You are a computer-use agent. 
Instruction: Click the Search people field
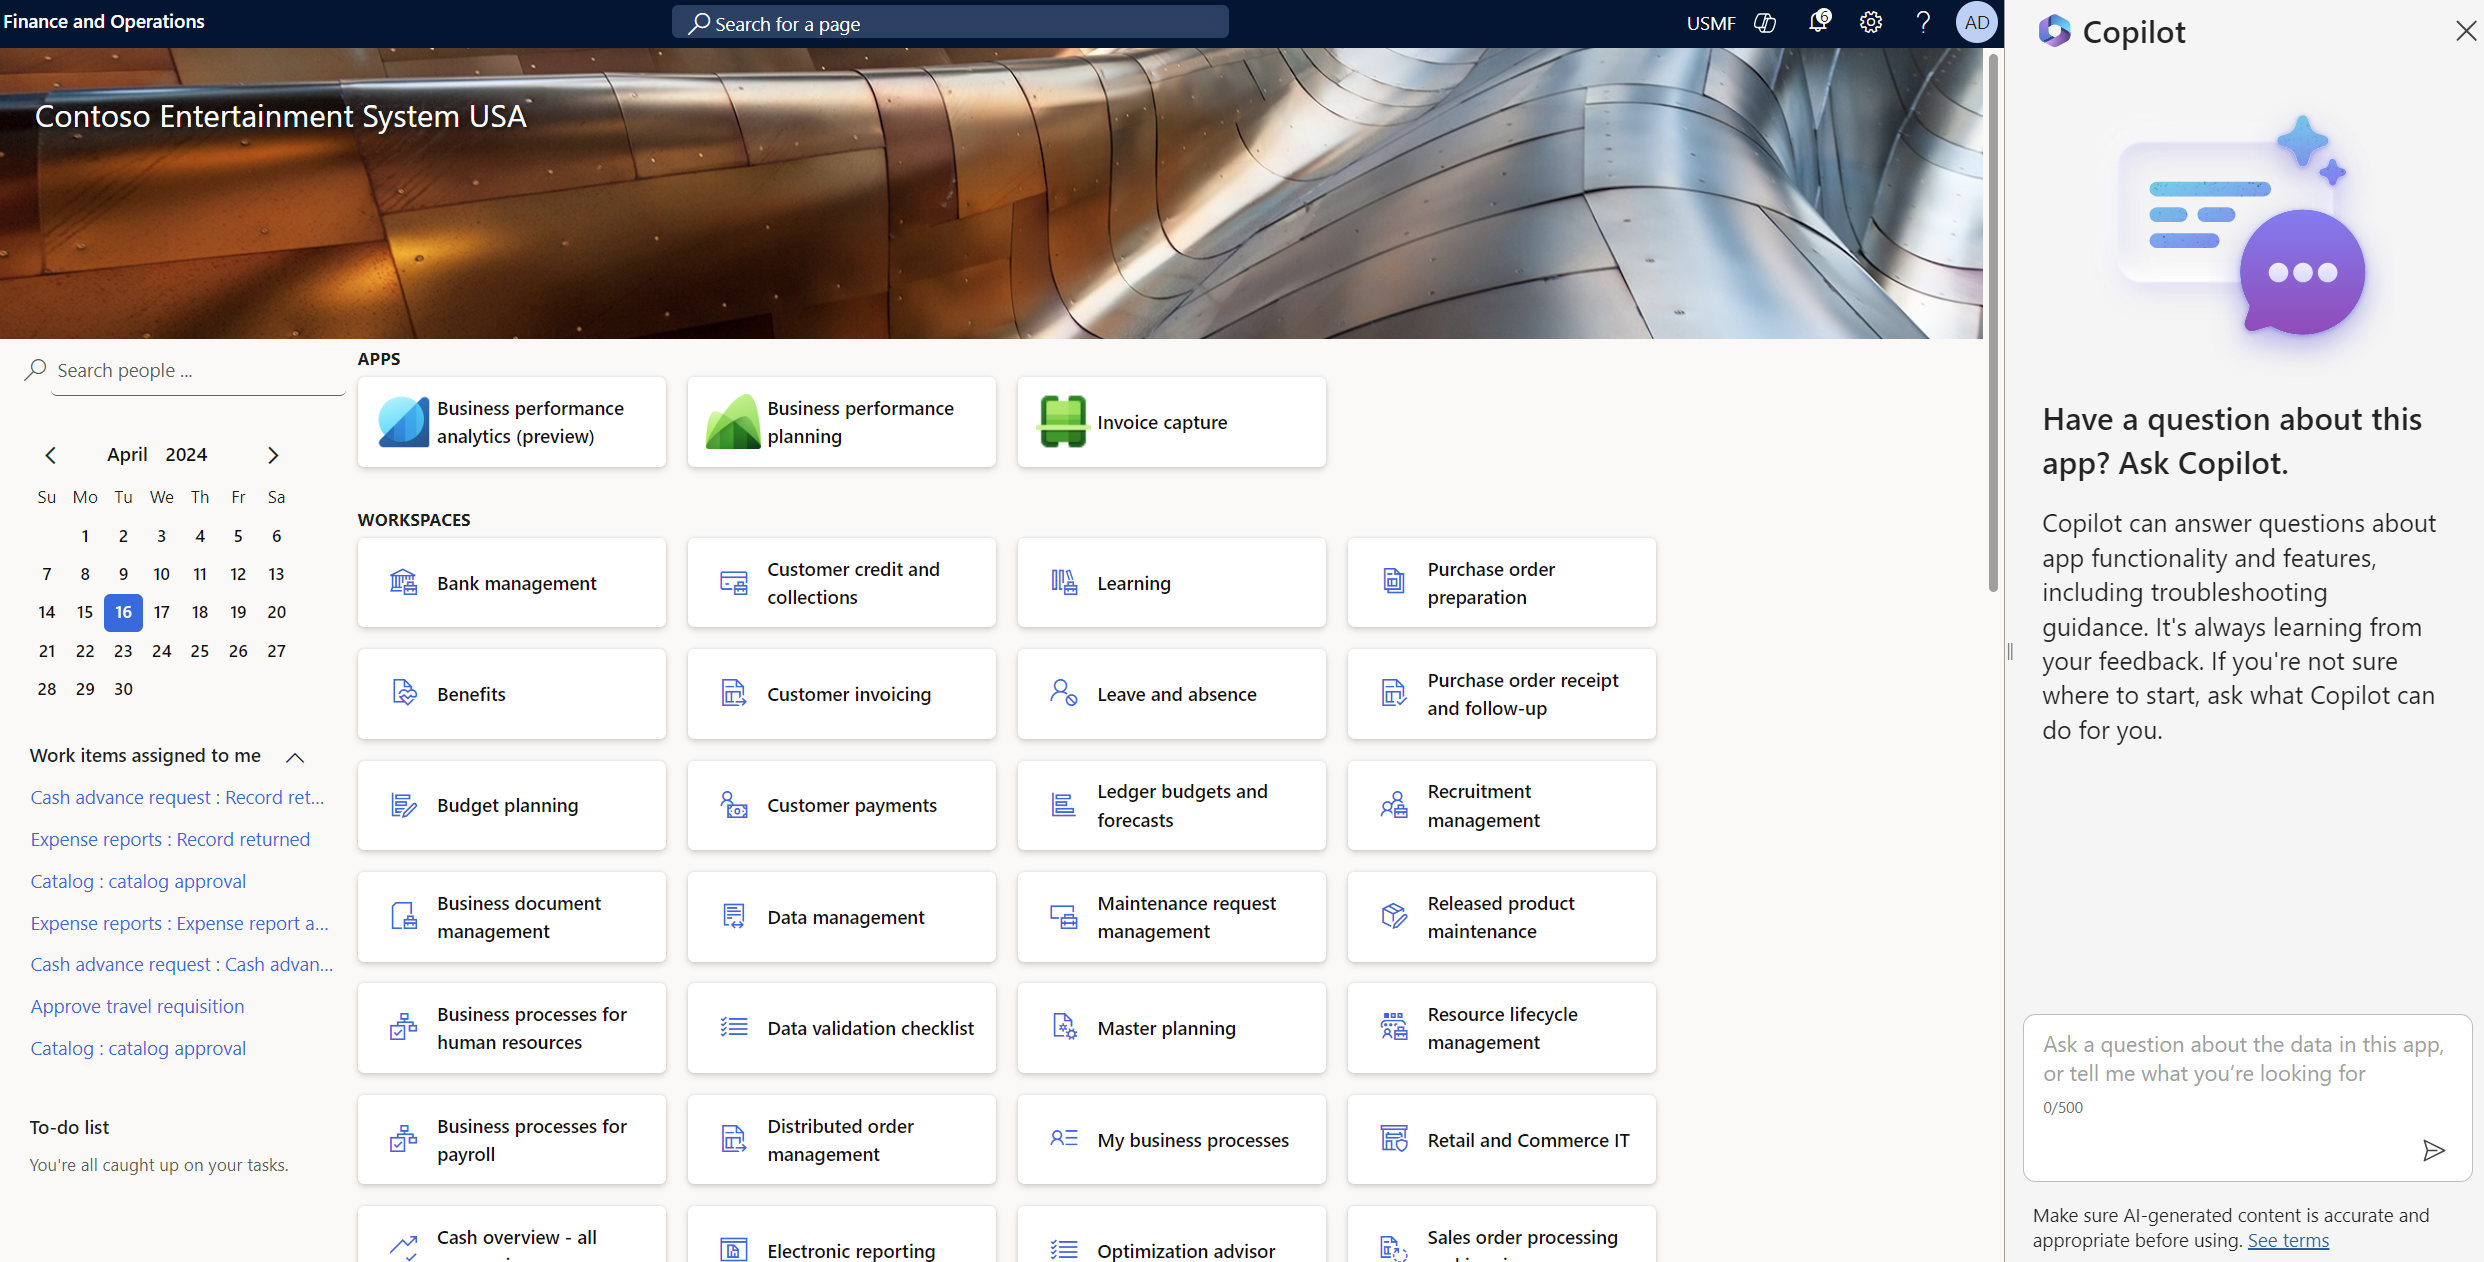(198, 370)
